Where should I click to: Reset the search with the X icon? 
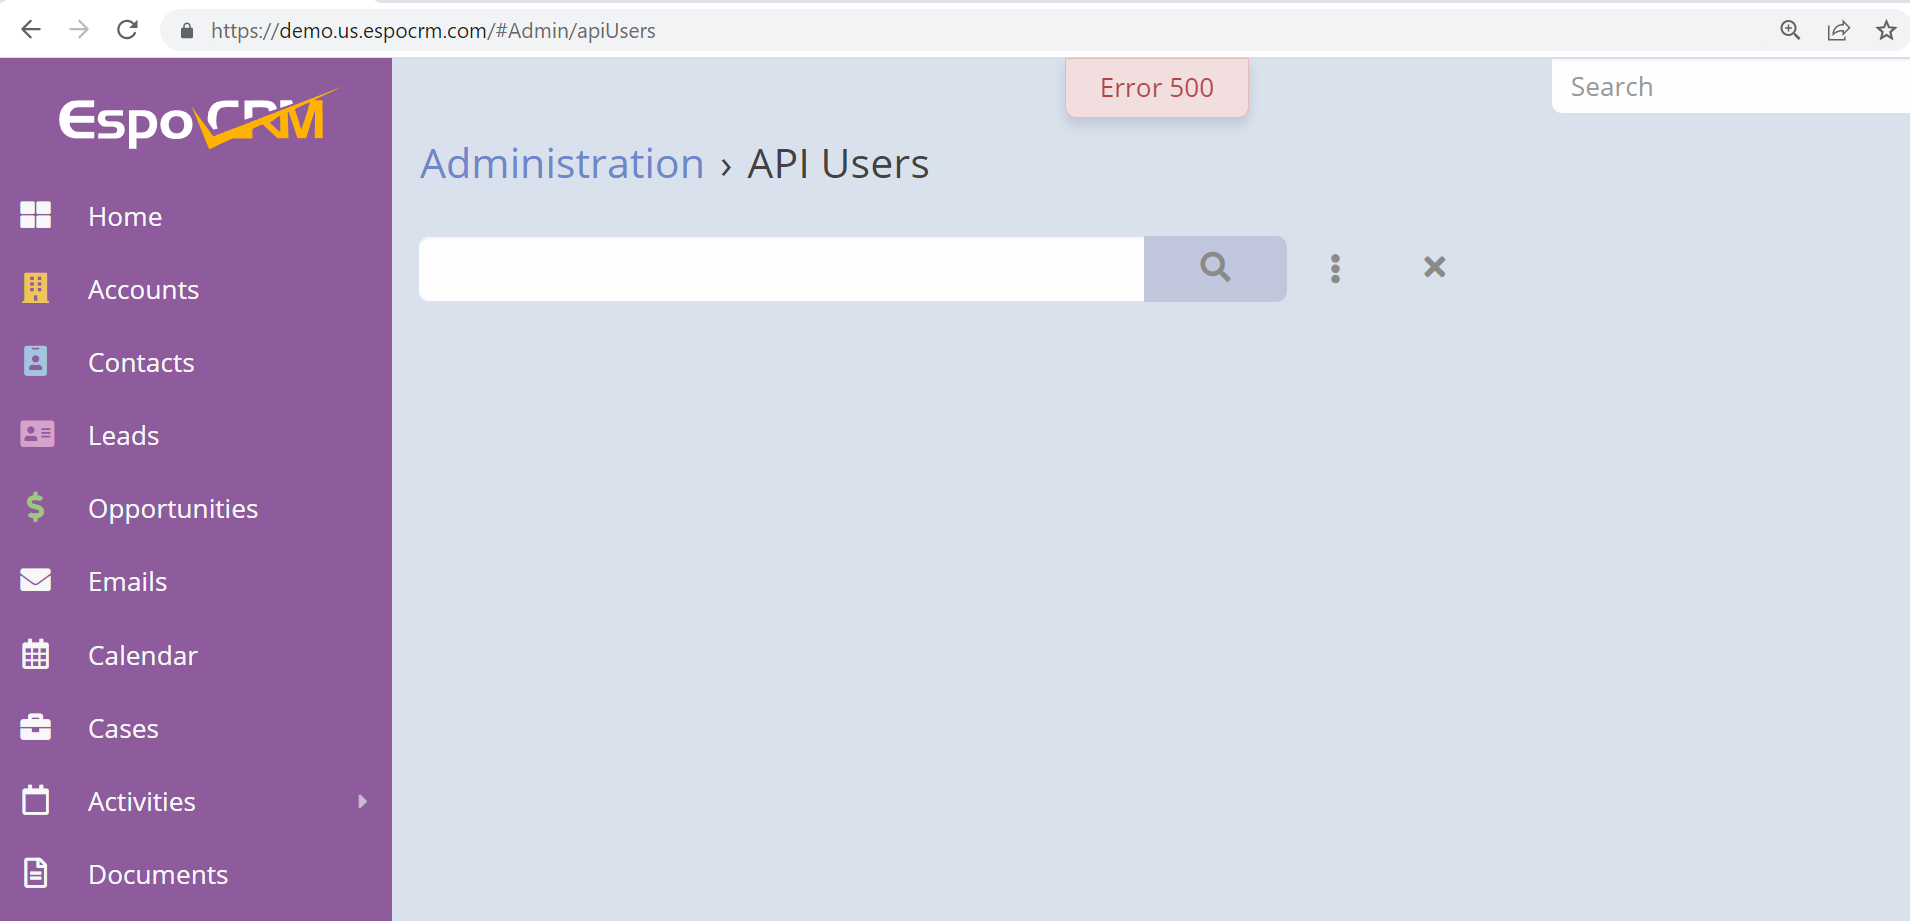tap(1433, 267)
